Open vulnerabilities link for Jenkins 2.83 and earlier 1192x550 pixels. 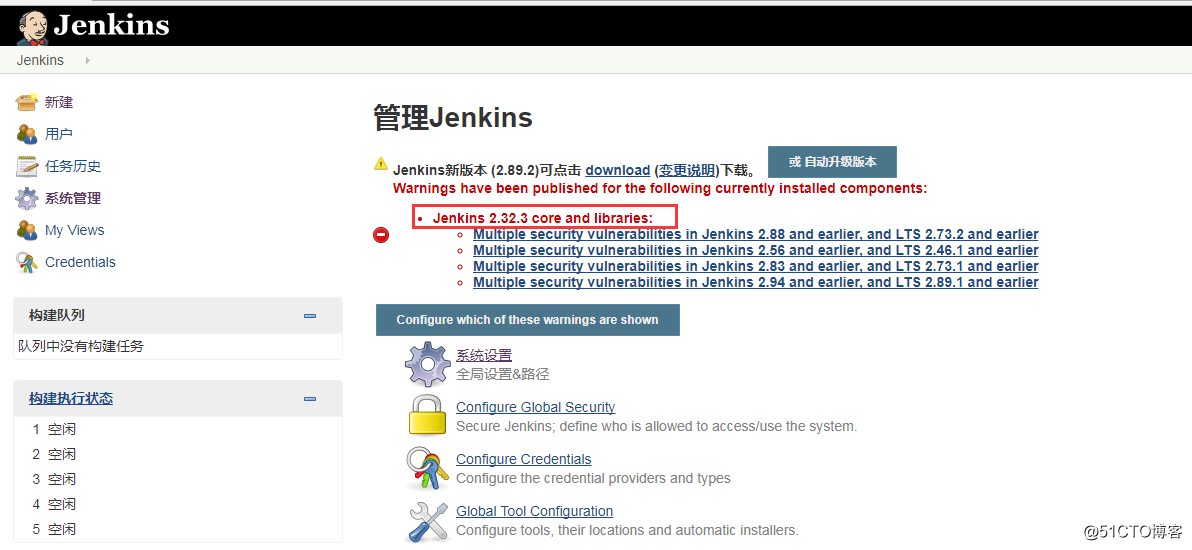pyautogui.click(x=756, y=266)
